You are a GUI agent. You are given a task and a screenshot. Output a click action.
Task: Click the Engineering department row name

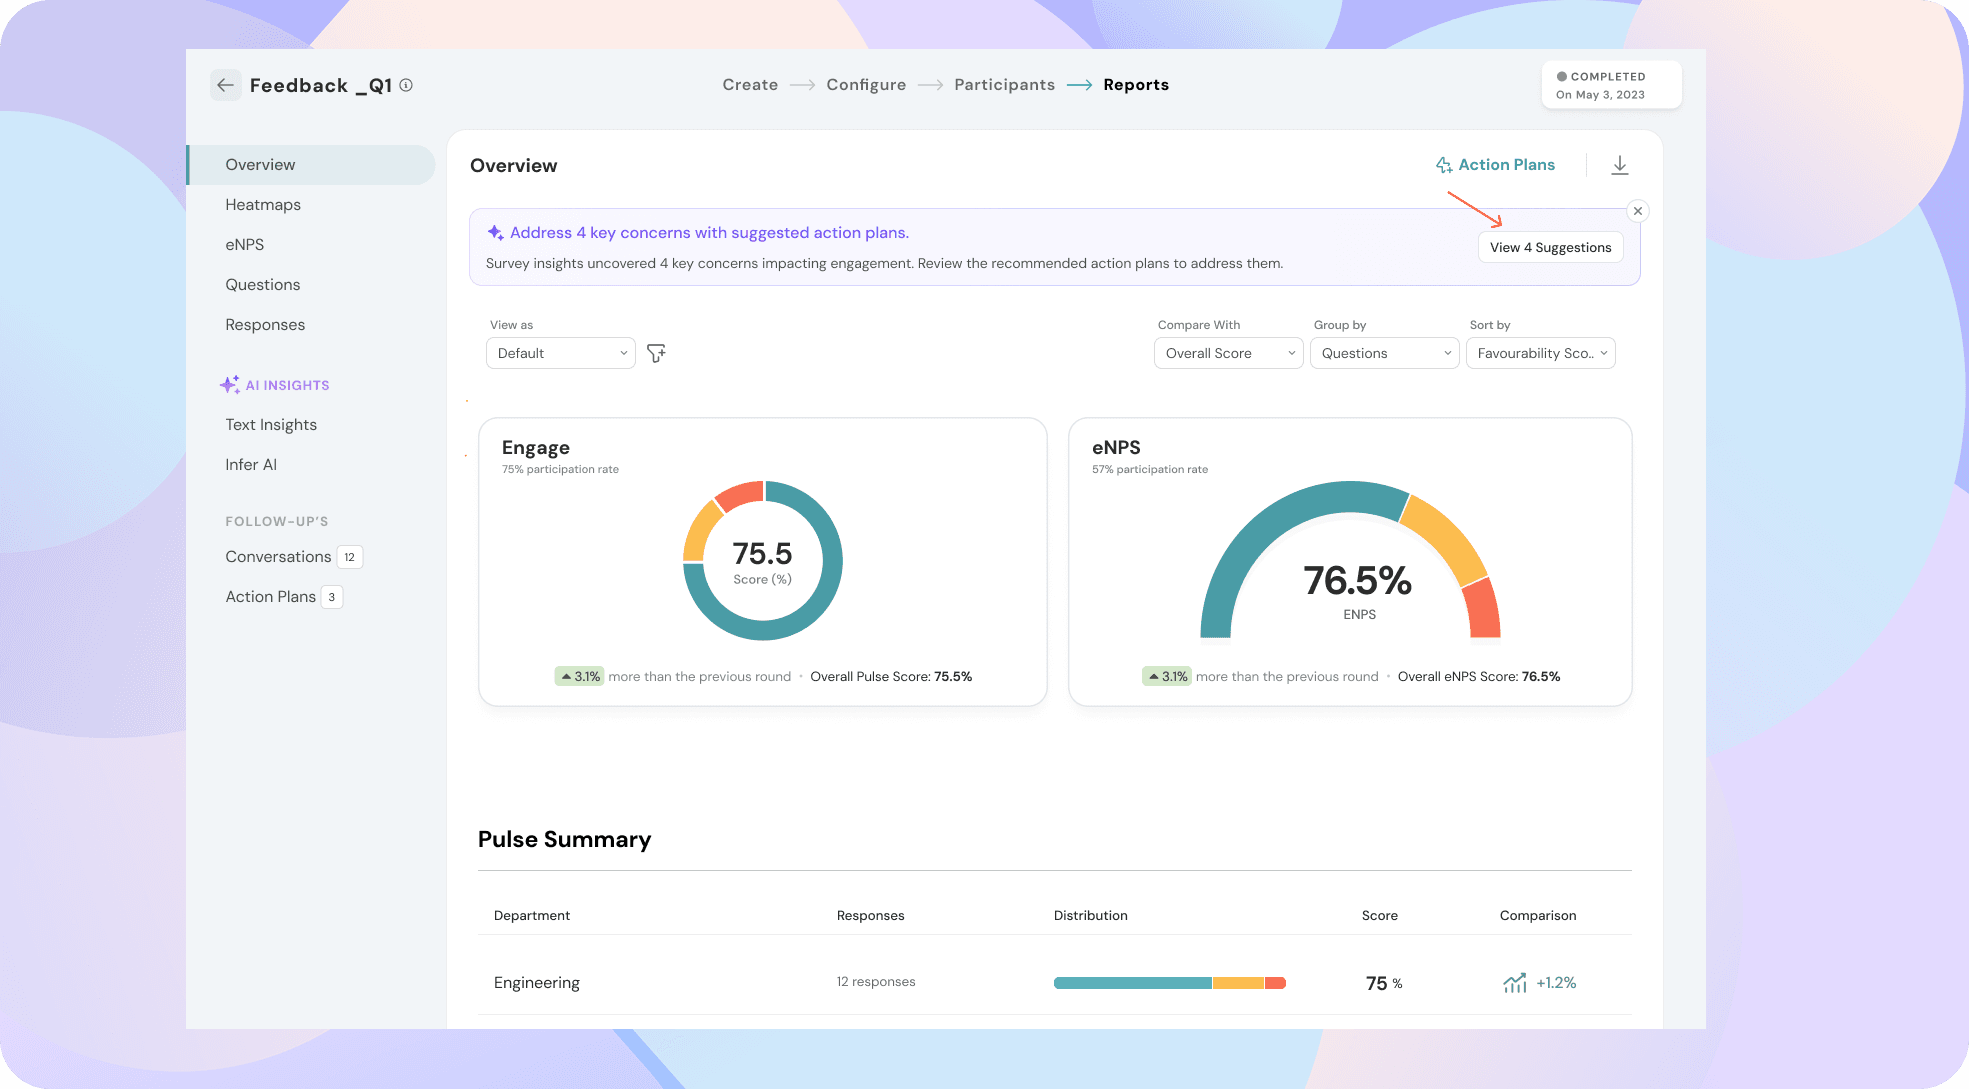537,983
